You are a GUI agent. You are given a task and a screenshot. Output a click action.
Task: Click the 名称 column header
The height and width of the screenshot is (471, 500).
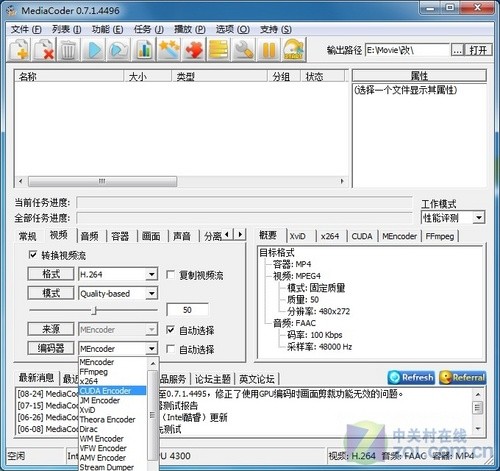pyautogui.click(x=69, y=77)
